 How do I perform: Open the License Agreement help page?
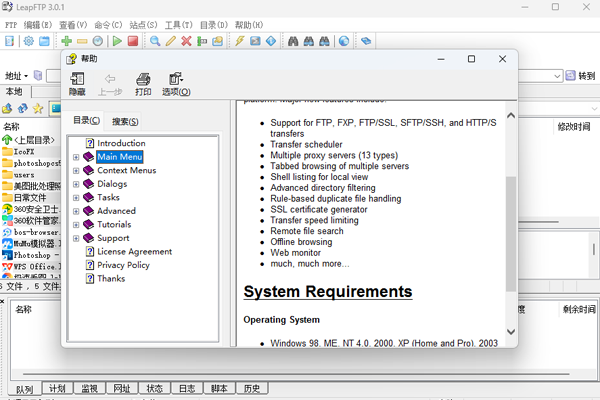(134, 252)
